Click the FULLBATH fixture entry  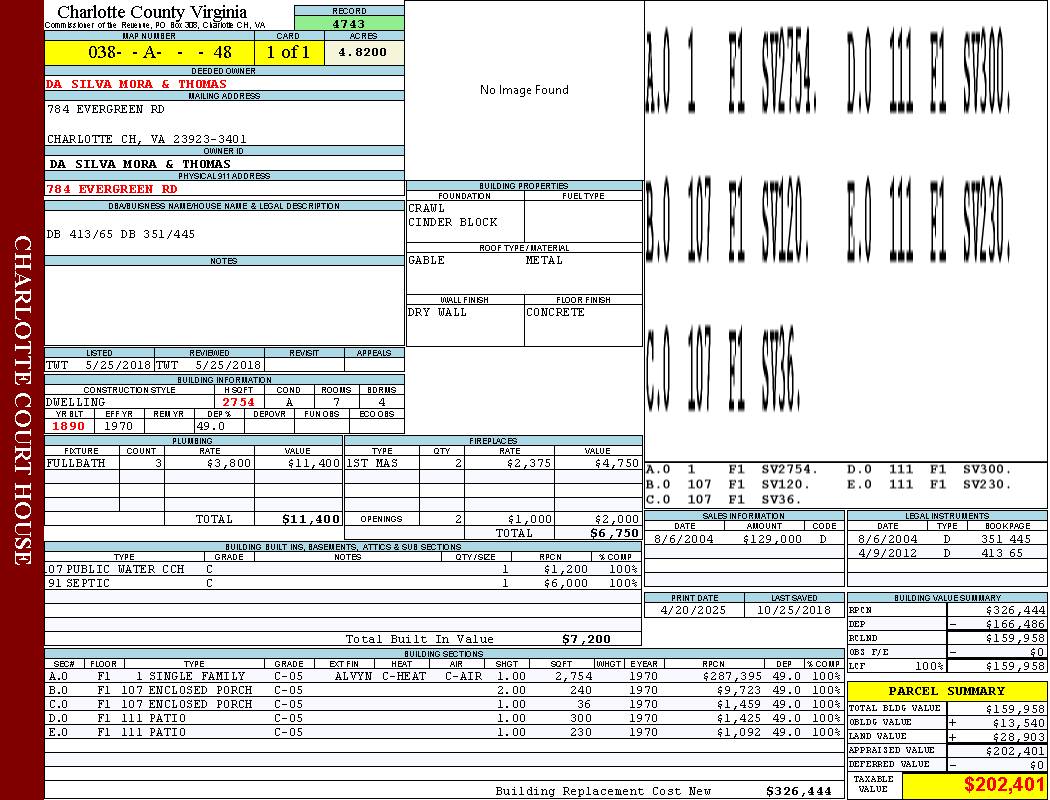tap(76, 463)
